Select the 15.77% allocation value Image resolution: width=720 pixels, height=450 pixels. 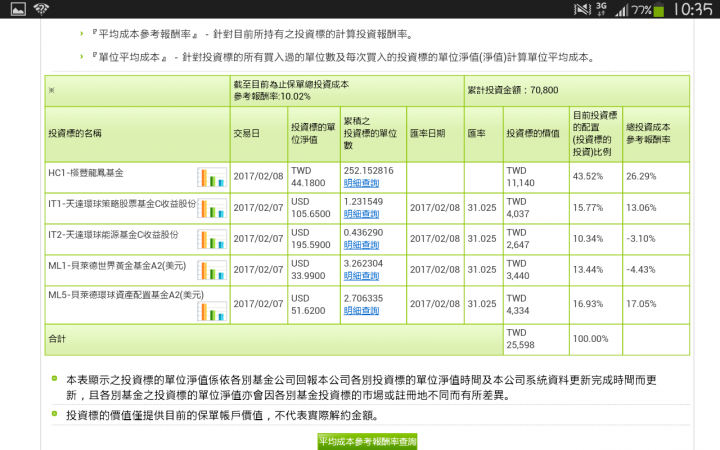588,208
